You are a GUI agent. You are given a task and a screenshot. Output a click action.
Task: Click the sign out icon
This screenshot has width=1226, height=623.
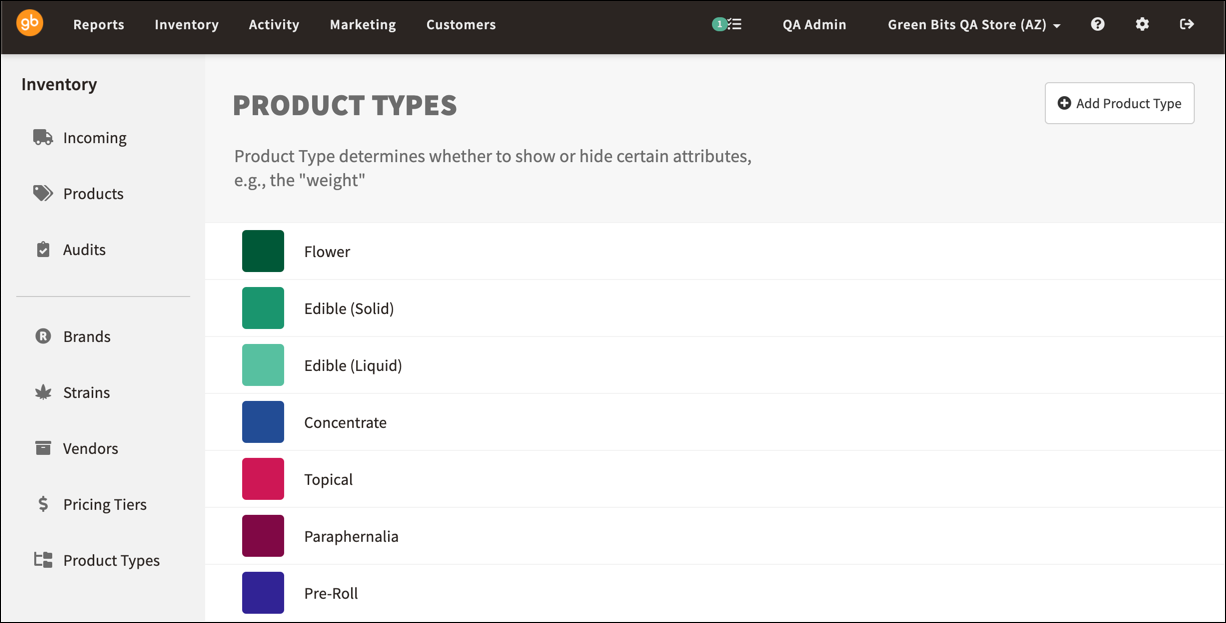click(x=1187, y=24)
